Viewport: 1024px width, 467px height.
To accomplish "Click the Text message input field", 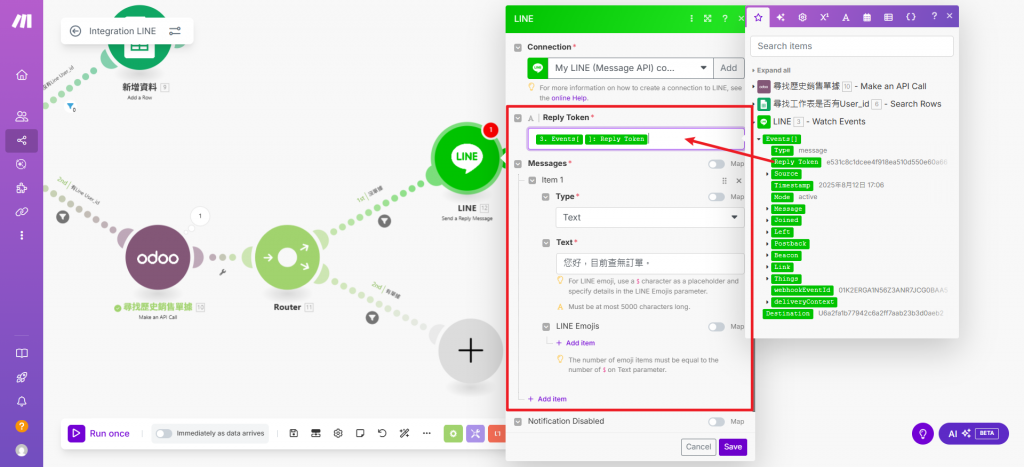I will tap(650, 263).
